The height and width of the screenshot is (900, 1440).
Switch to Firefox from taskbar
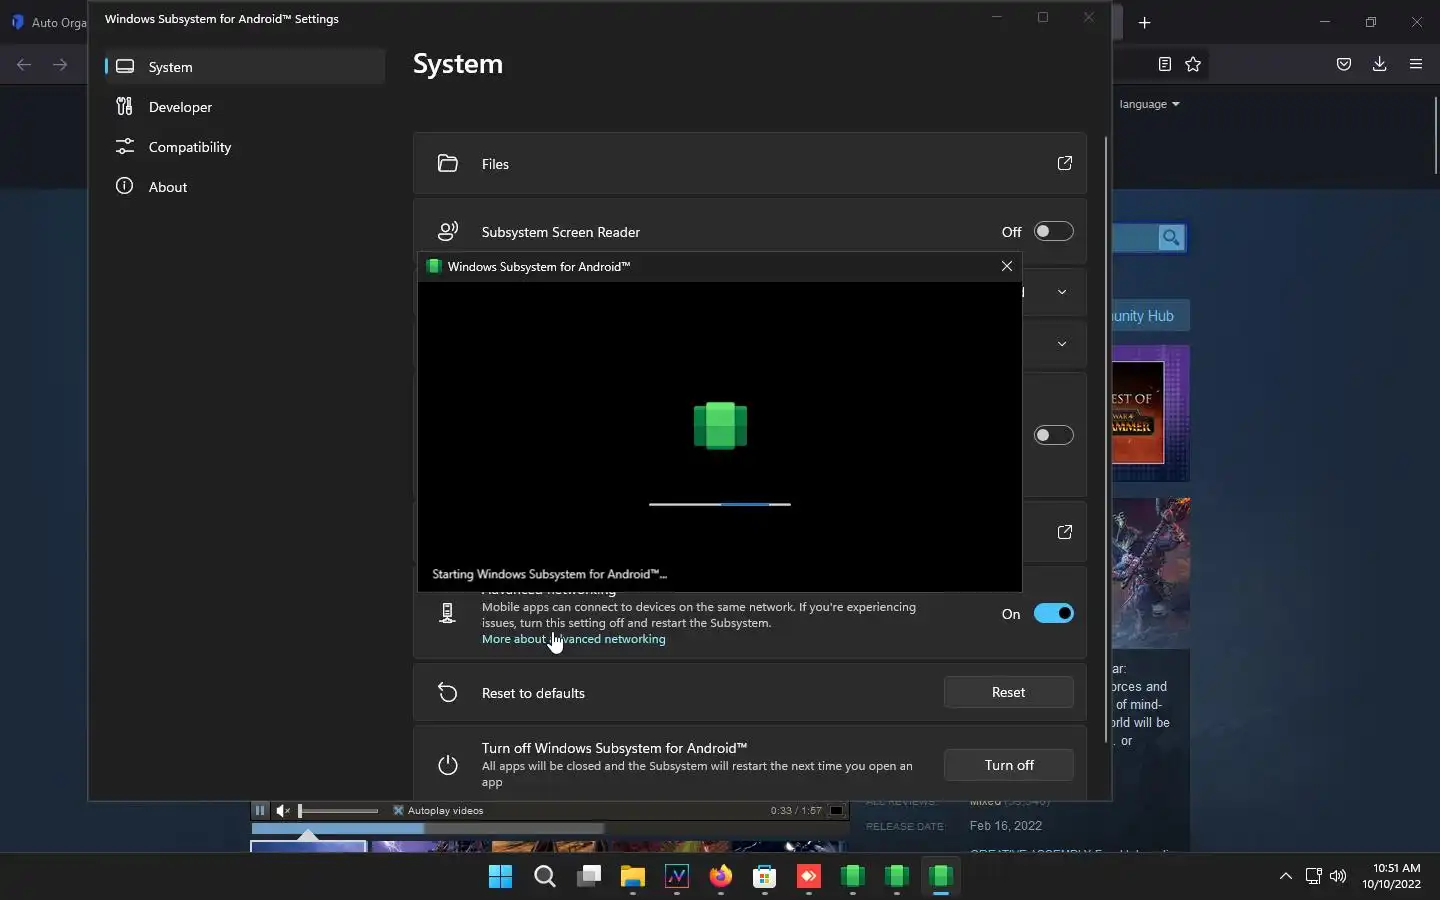721,877
